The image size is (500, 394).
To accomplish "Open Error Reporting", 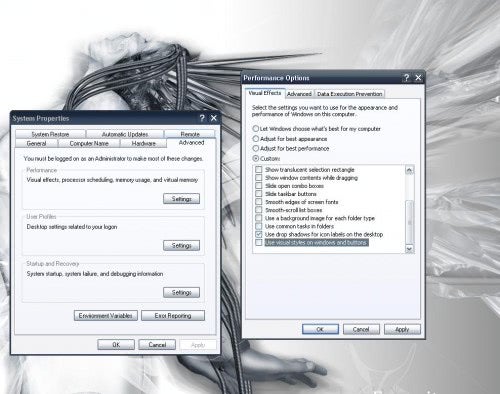I will click(x=173, y=315).
